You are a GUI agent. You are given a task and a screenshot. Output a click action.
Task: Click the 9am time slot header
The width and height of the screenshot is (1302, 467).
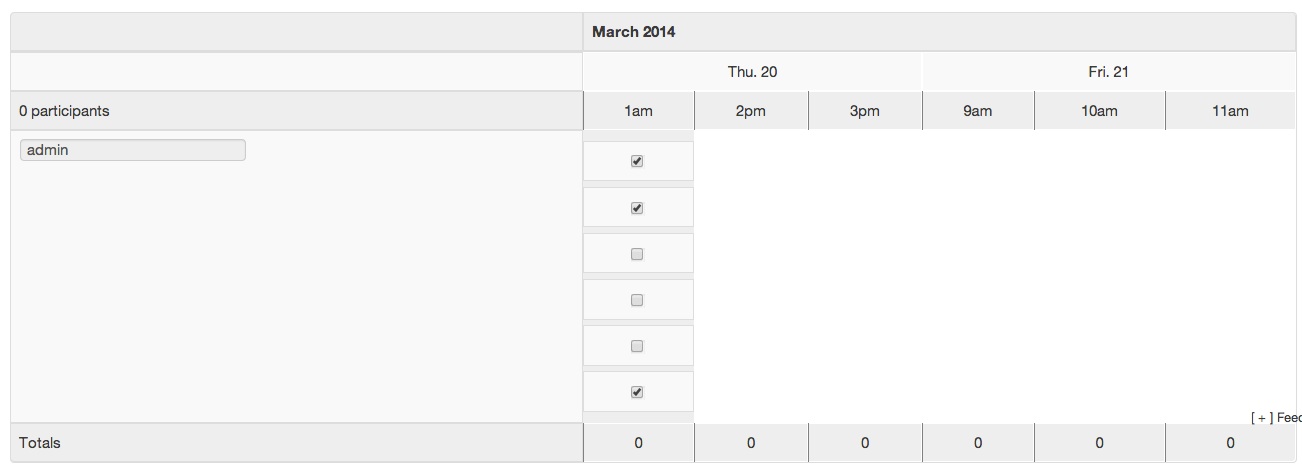pos(977,111)
